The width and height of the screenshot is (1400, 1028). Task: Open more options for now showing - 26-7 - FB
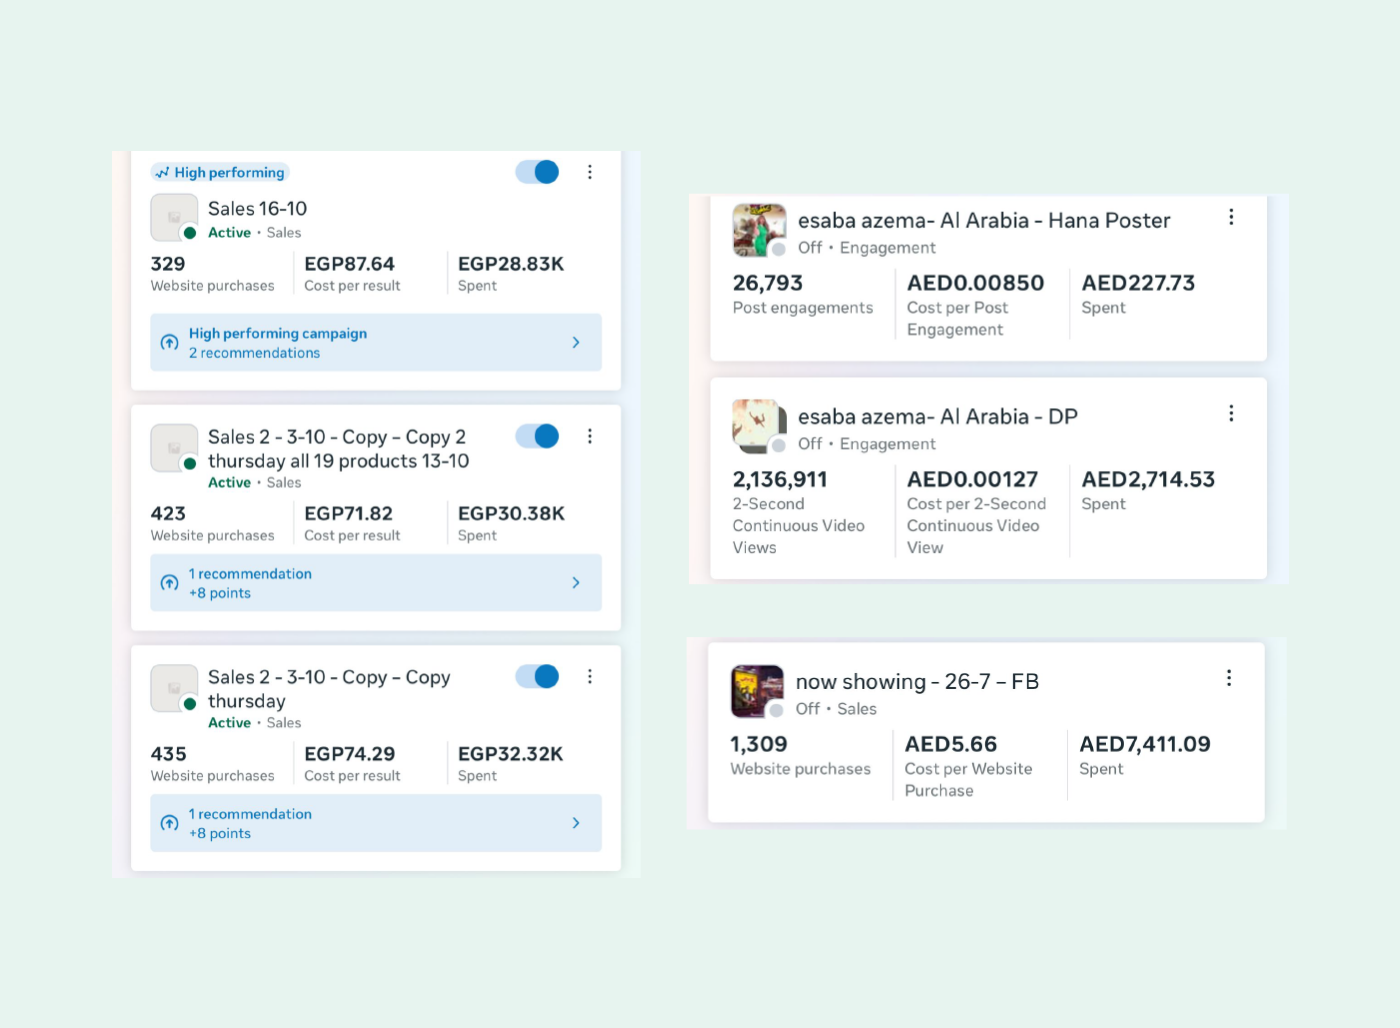[1229, 678]
